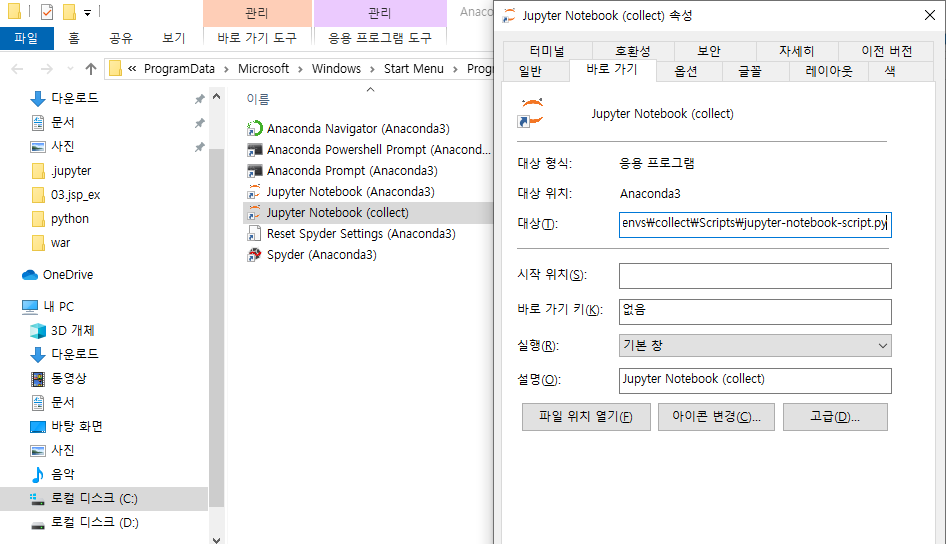Click the 이름 column header

258,99
